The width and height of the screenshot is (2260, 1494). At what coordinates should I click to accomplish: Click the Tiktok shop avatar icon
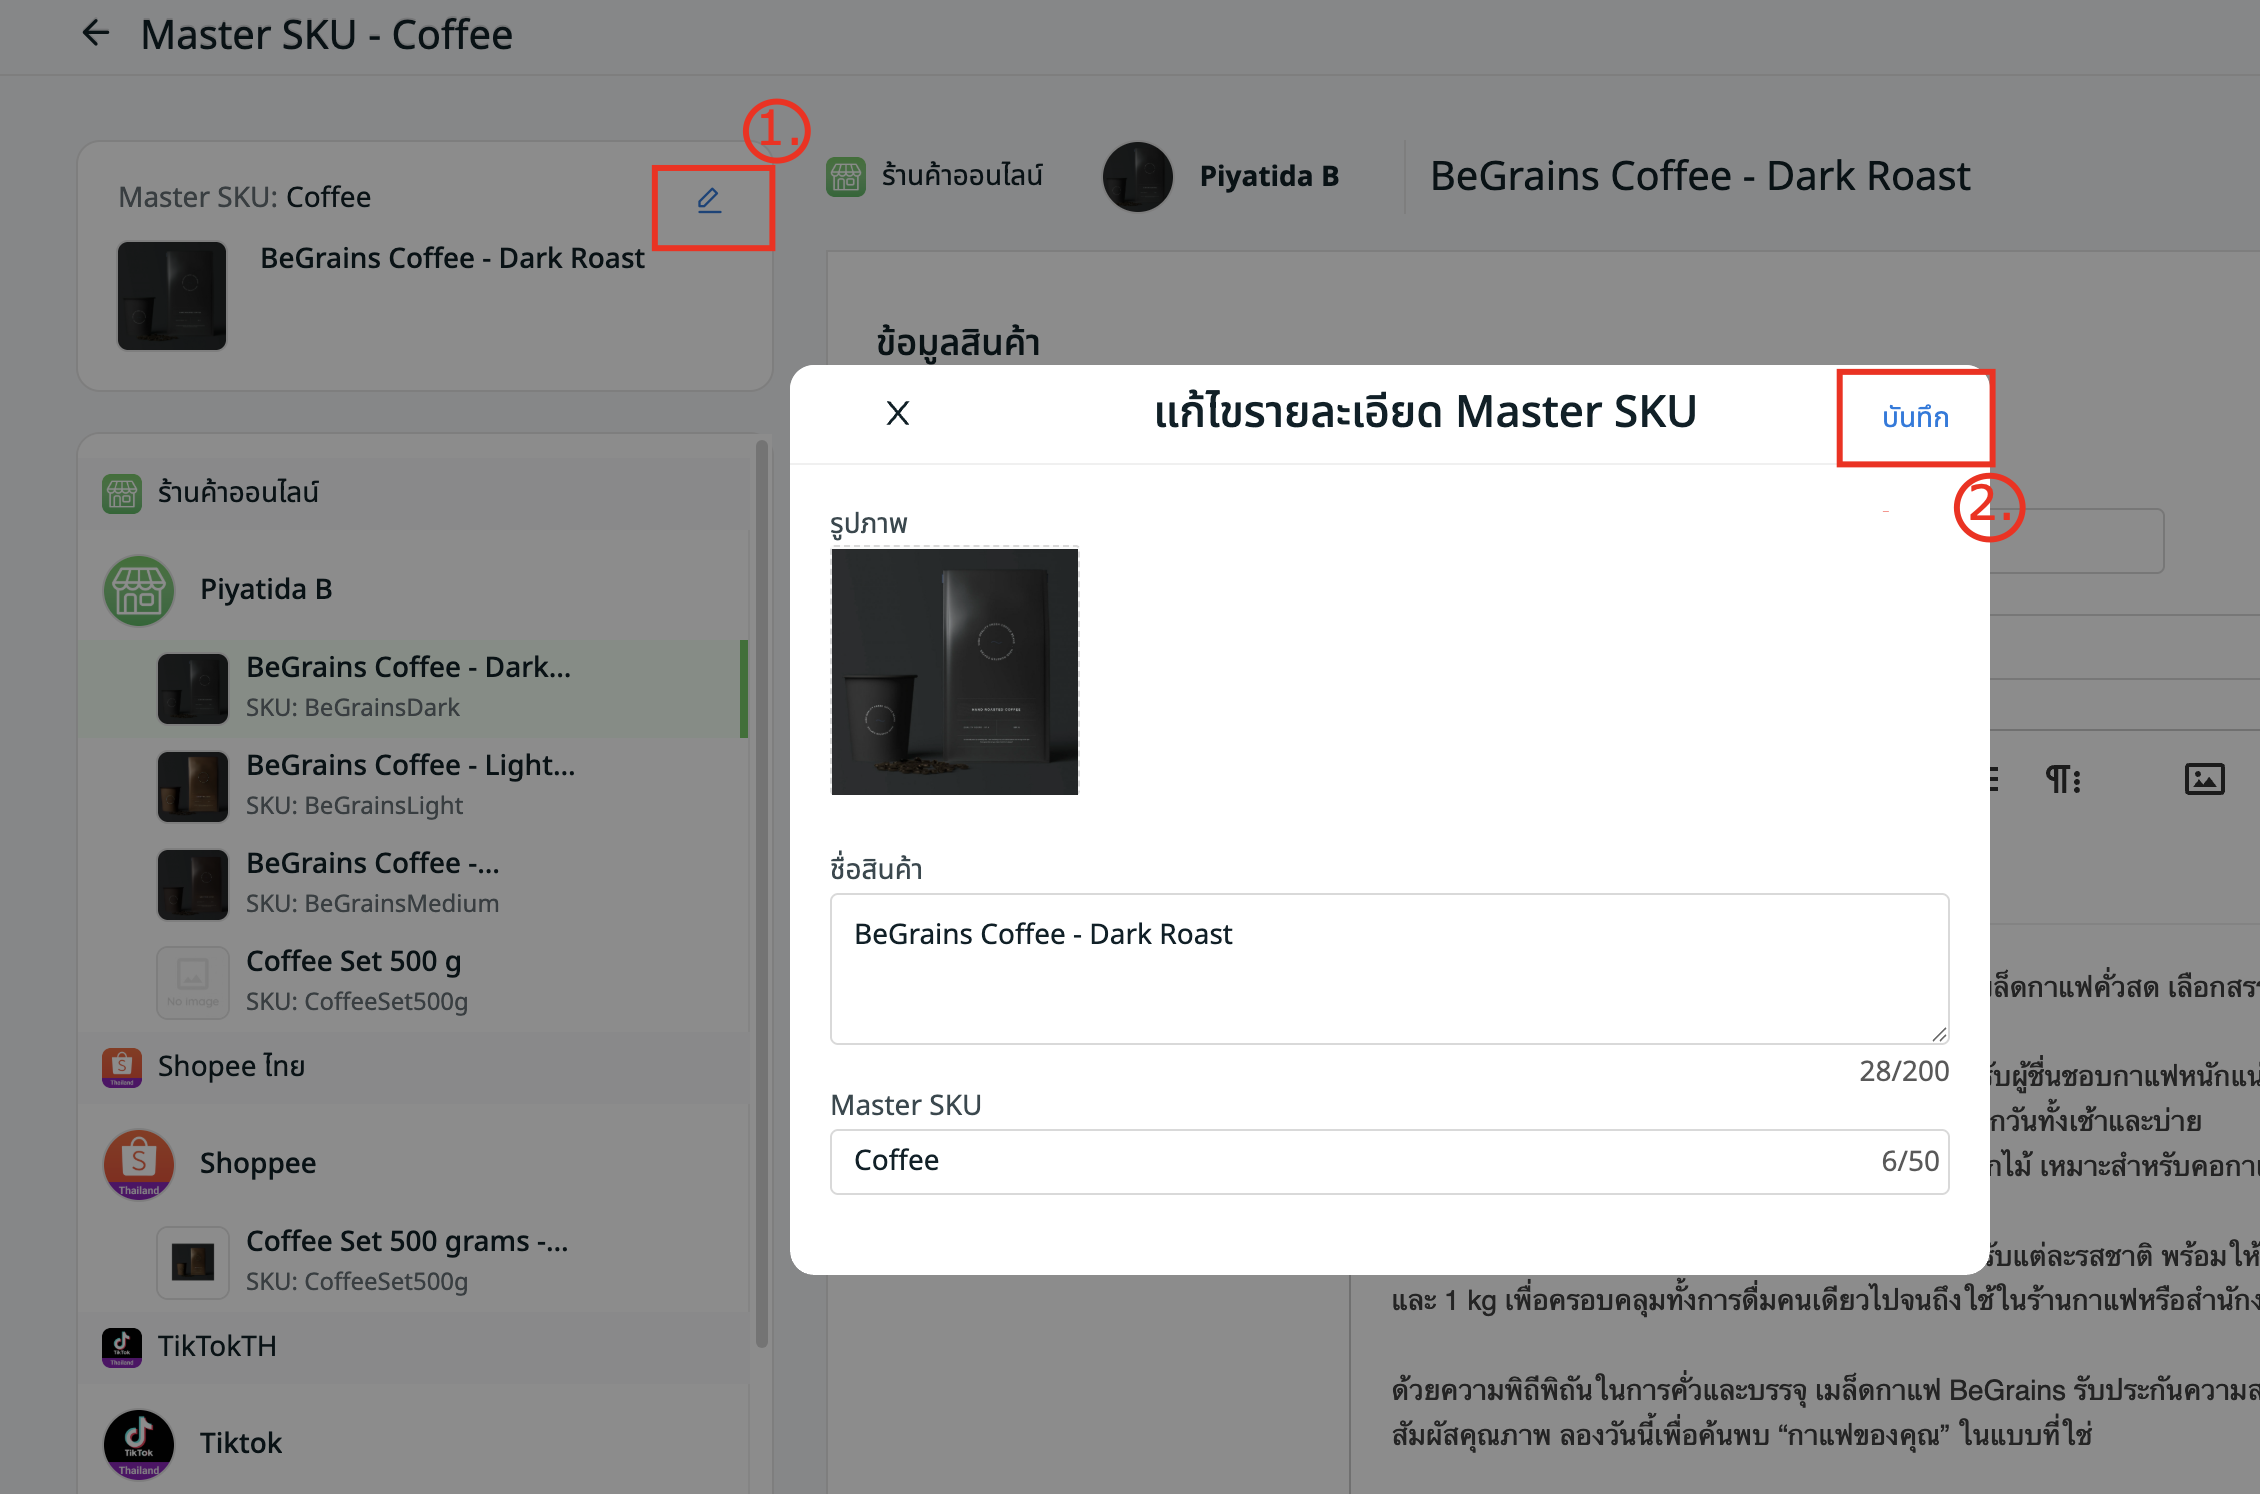pyautogui.click(x=139, y=1444)
